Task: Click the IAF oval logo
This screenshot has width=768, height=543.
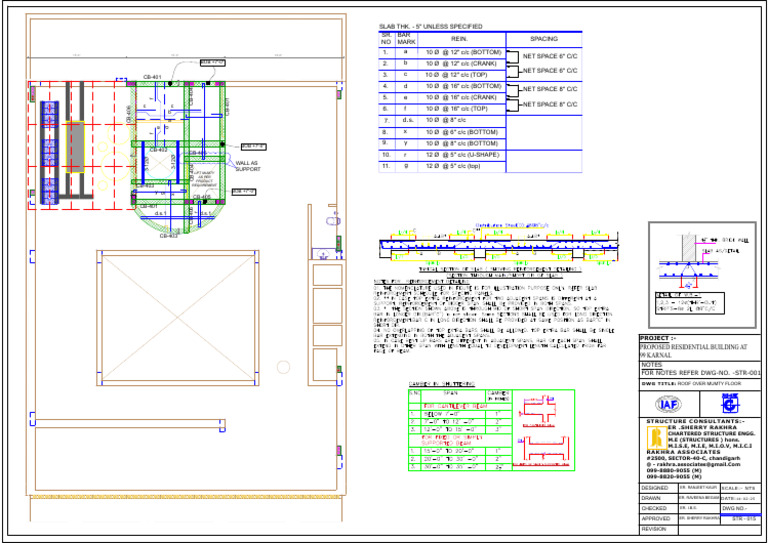Action: [x=668, y=404]
